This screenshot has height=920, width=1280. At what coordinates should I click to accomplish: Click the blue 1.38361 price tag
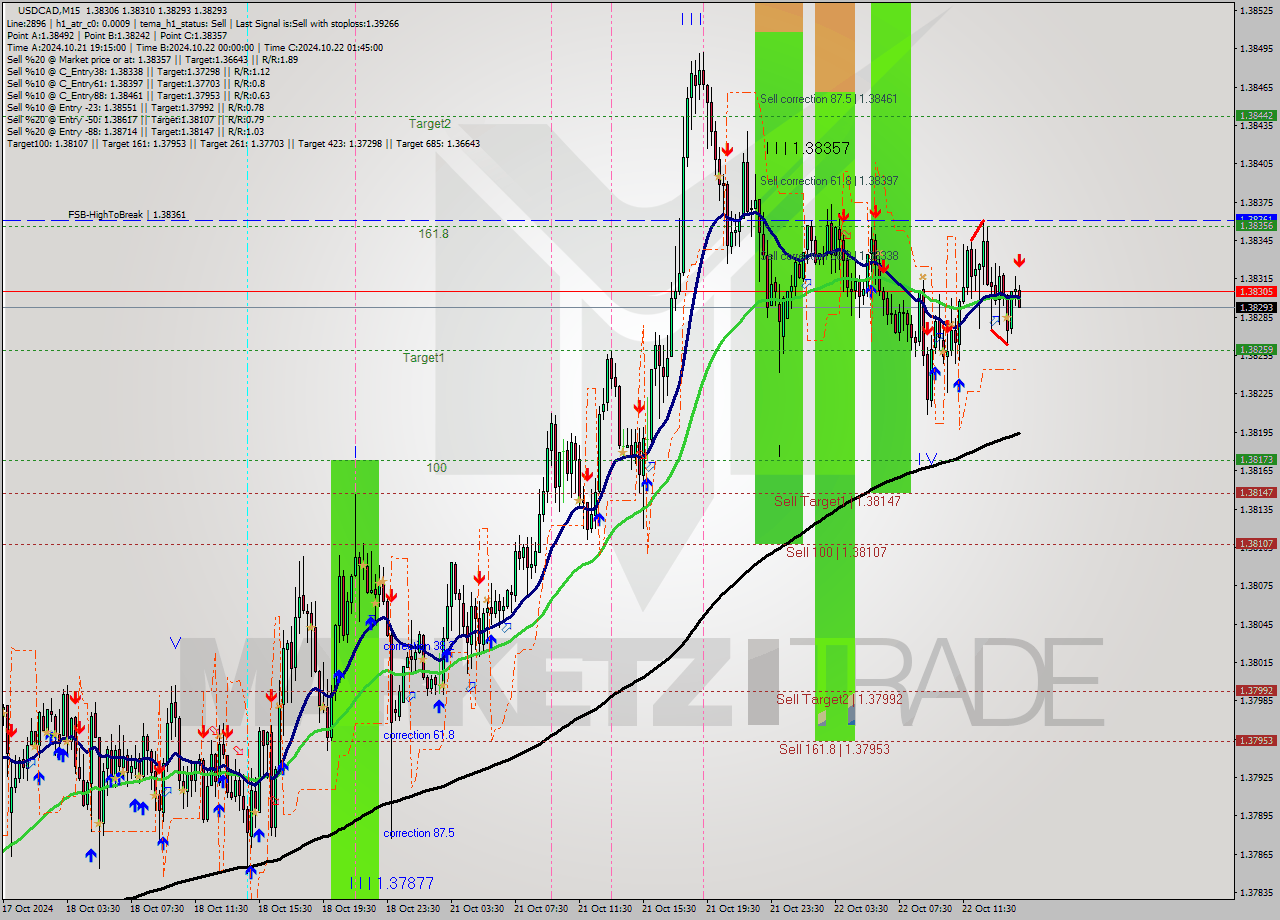pyautogui.click(x=1255, y=217)
